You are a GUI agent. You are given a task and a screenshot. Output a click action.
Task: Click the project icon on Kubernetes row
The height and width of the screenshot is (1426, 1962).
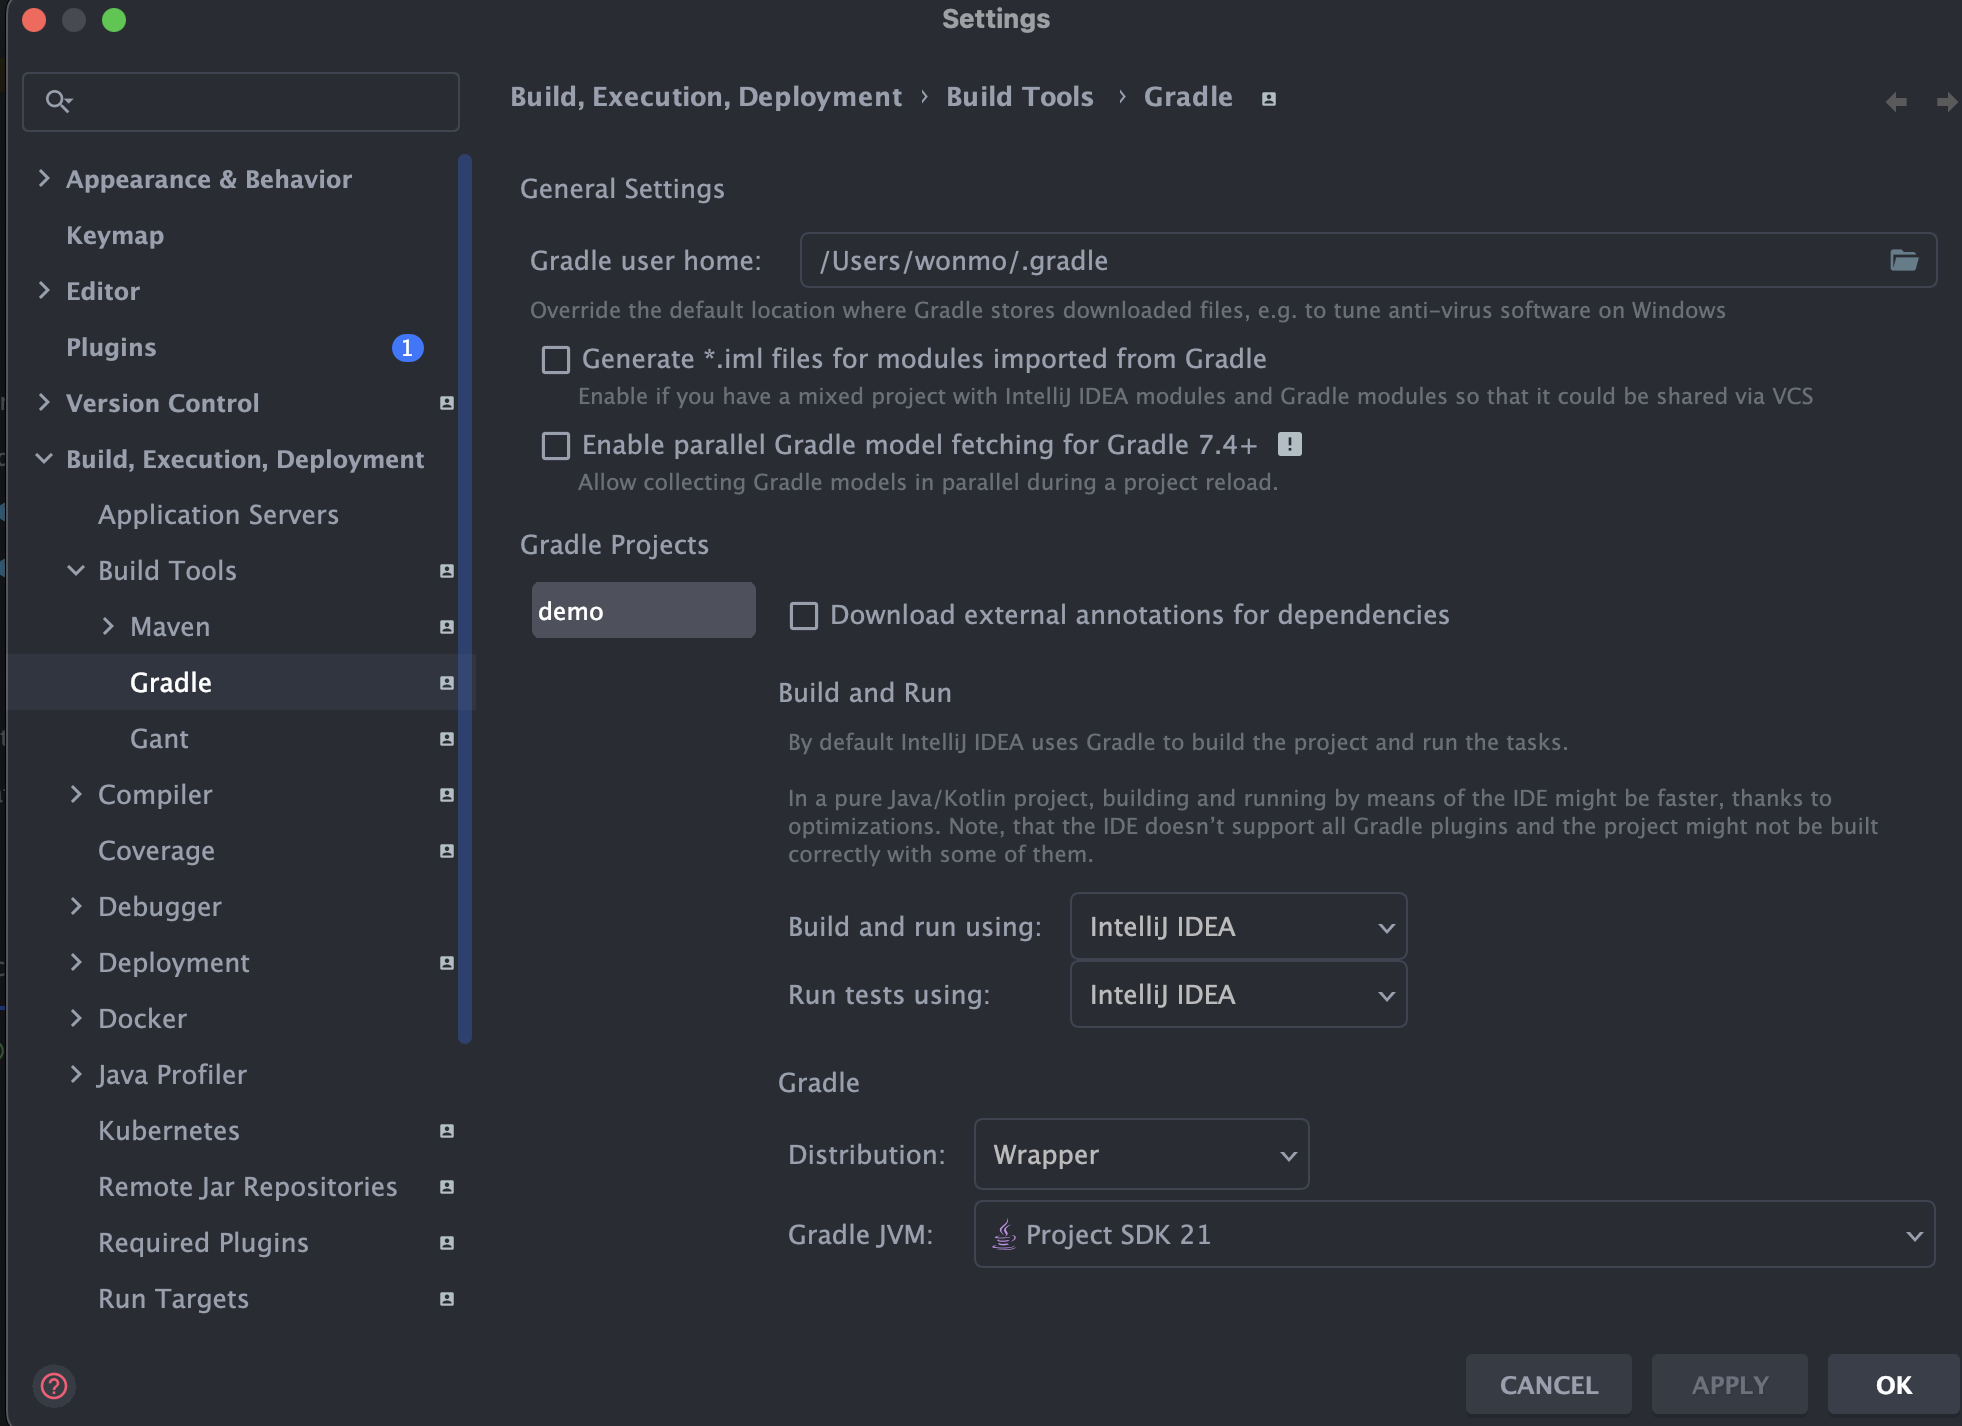click(447, 1131)
